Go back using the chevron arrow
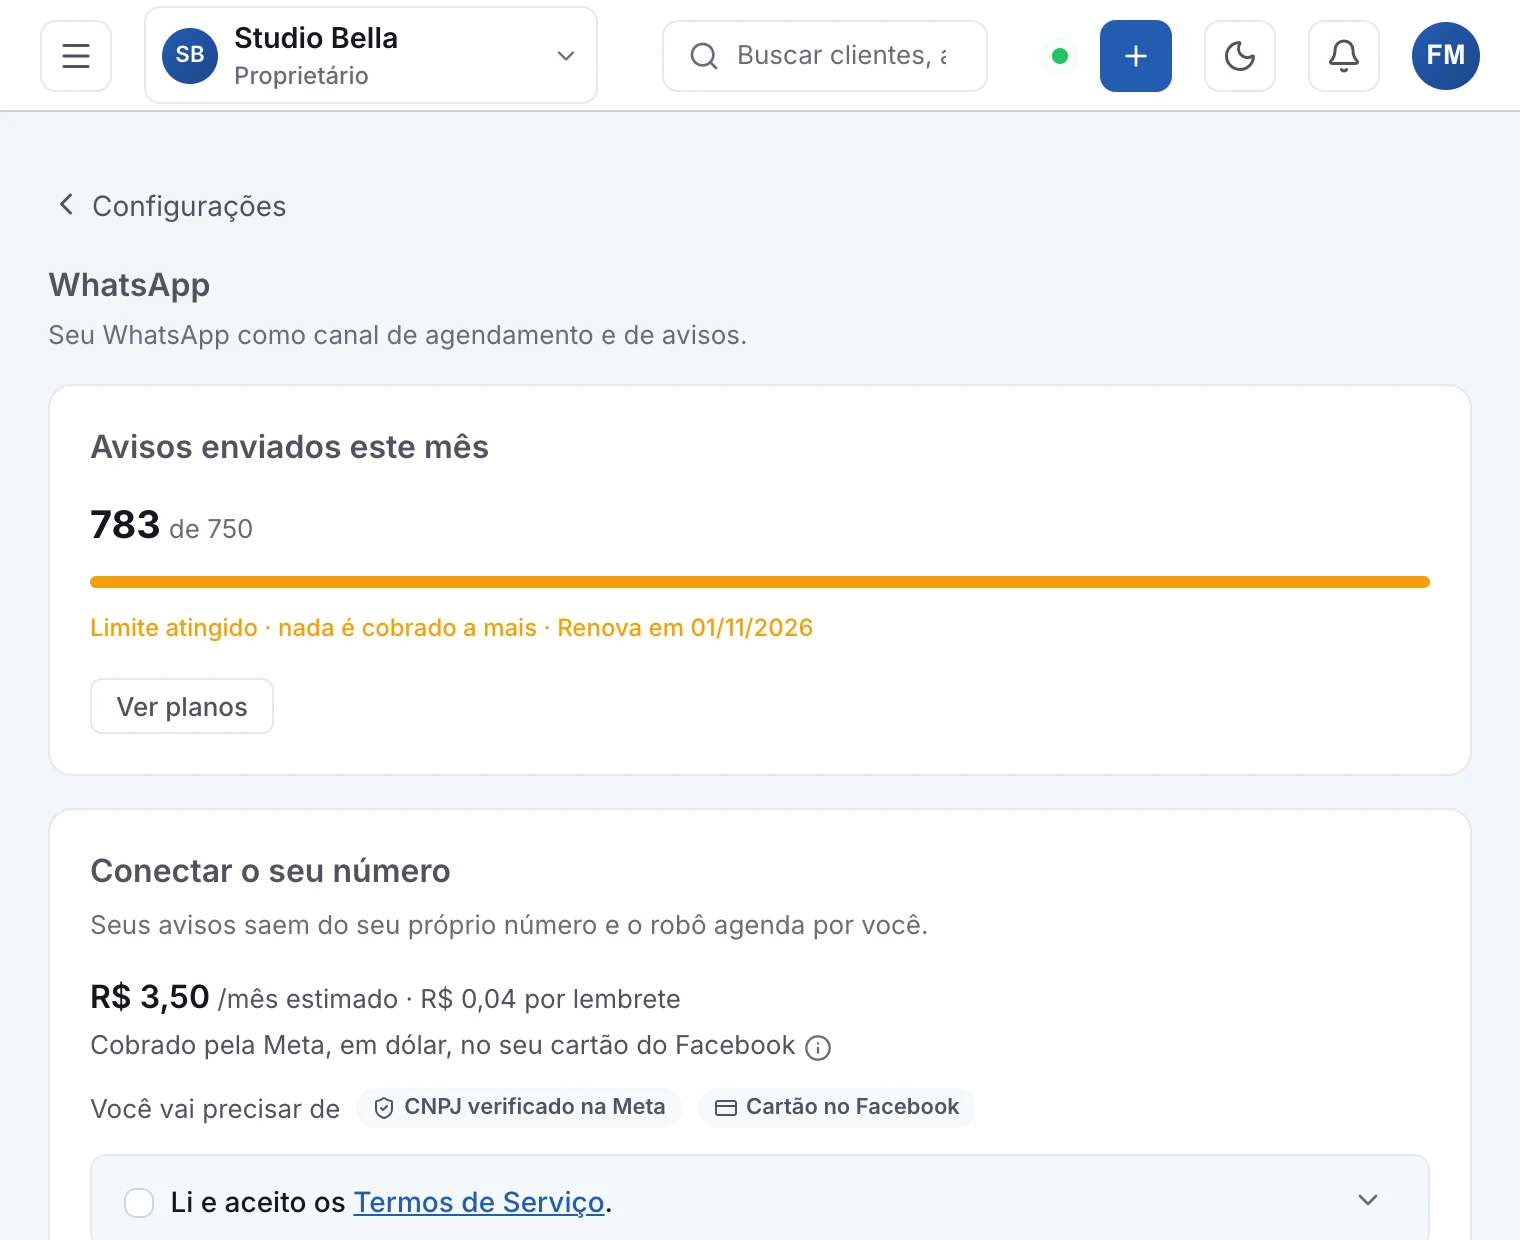The height and width of the screenshot is (1240, 1520). pyautogui.click(x=66, y=205)
